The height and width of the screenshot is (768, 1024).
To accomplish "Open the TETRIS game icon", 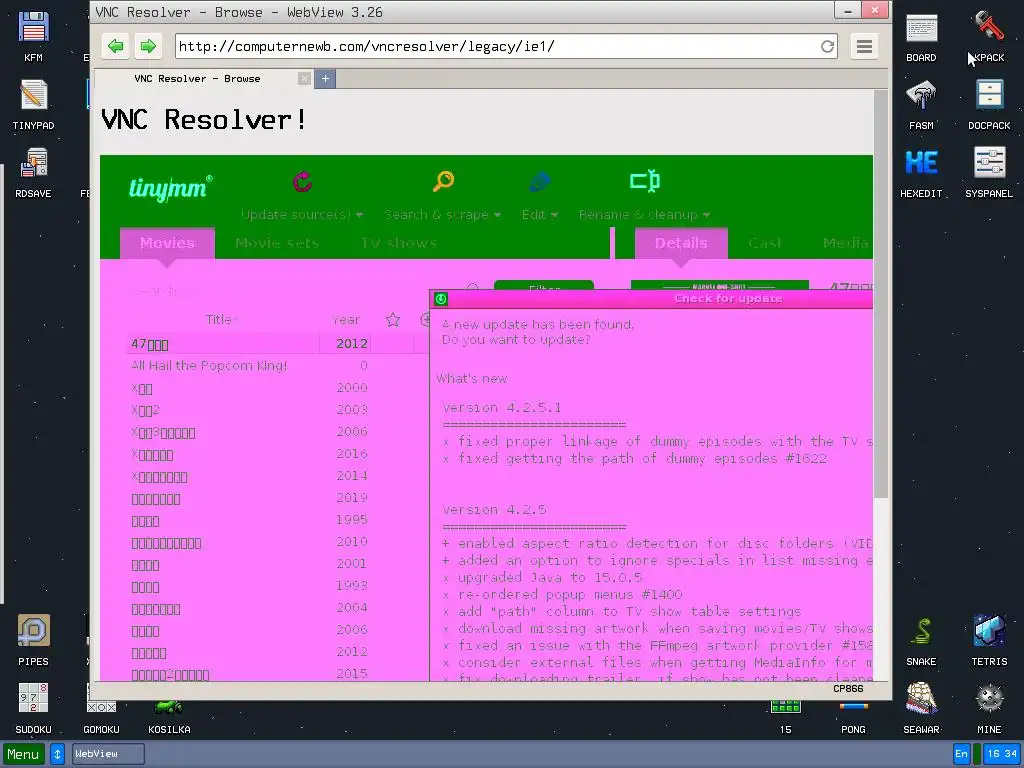I will tap(989, 640).
